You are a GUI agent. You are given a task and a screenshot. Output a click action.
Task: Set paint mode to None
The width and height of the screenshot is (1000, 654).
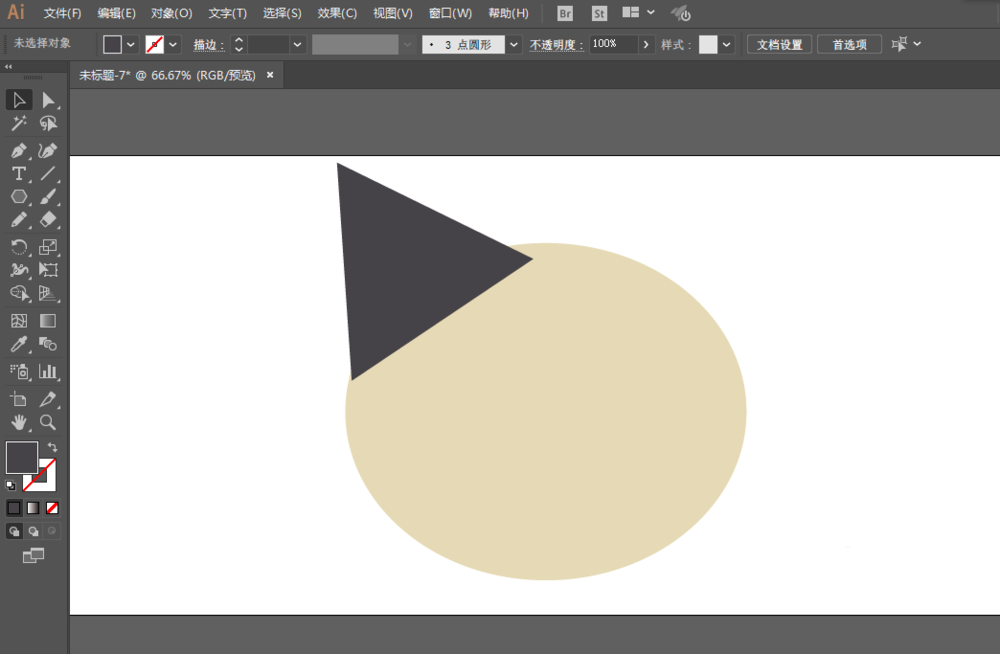(x=52, y=508)
